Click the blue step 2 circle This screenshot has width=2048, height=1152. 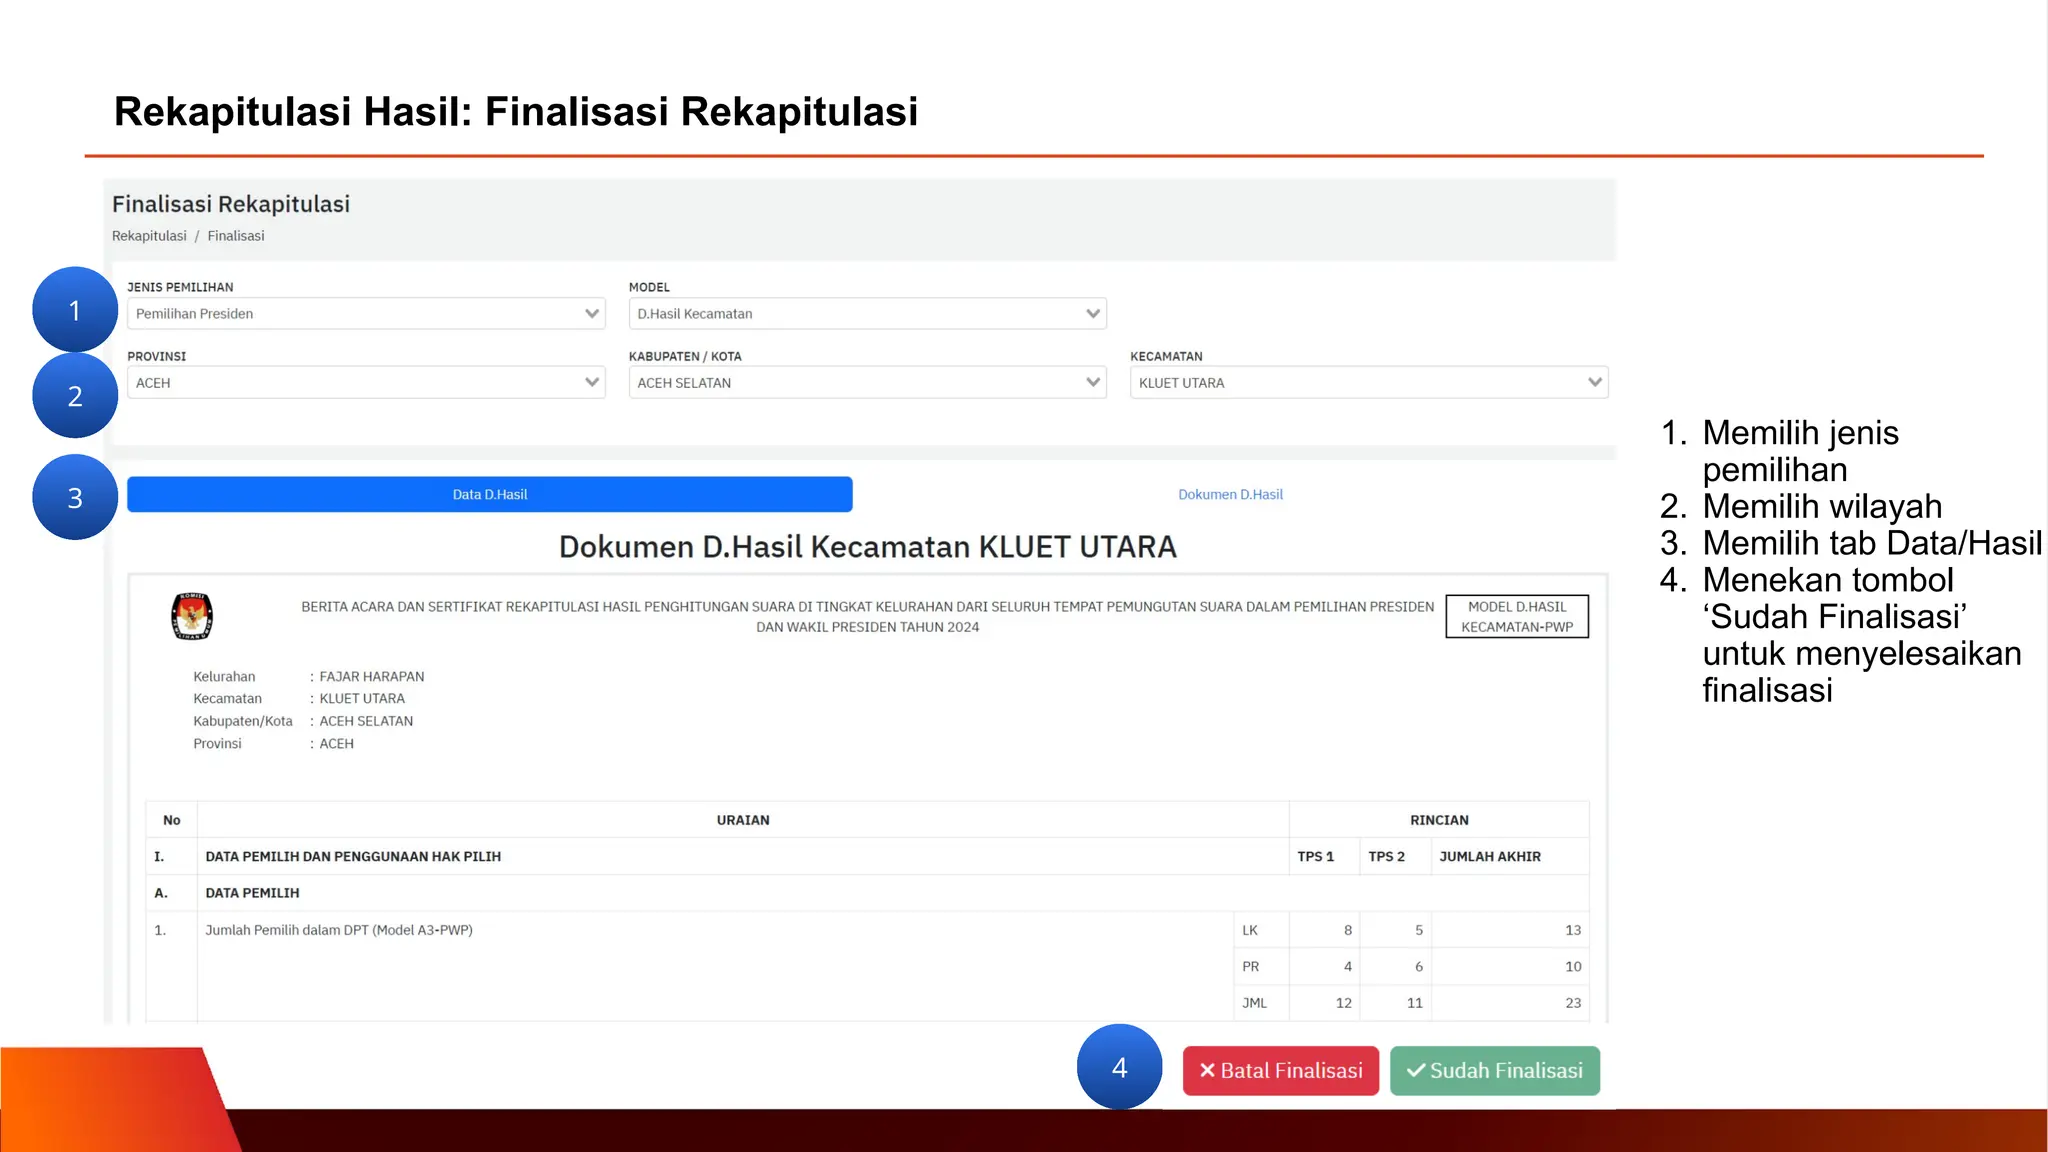click(75, 396)
